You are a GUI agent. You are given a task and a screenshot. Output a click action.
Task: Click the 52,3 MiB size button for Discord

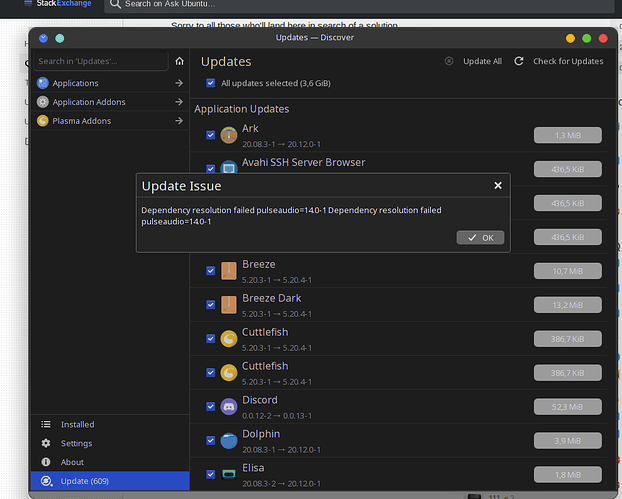(x=568, y=407)
